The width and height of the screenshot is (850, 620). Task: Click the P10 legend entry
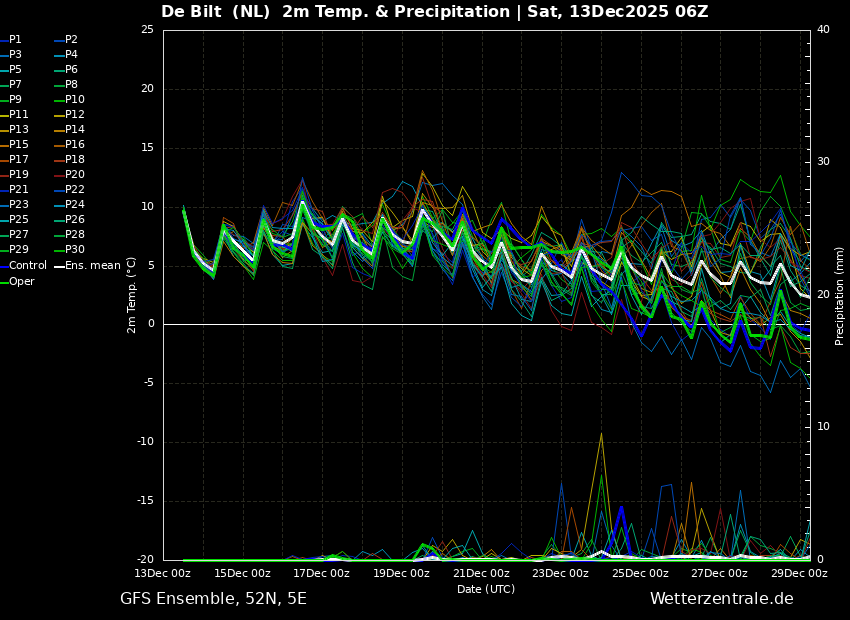click(75, 100)
